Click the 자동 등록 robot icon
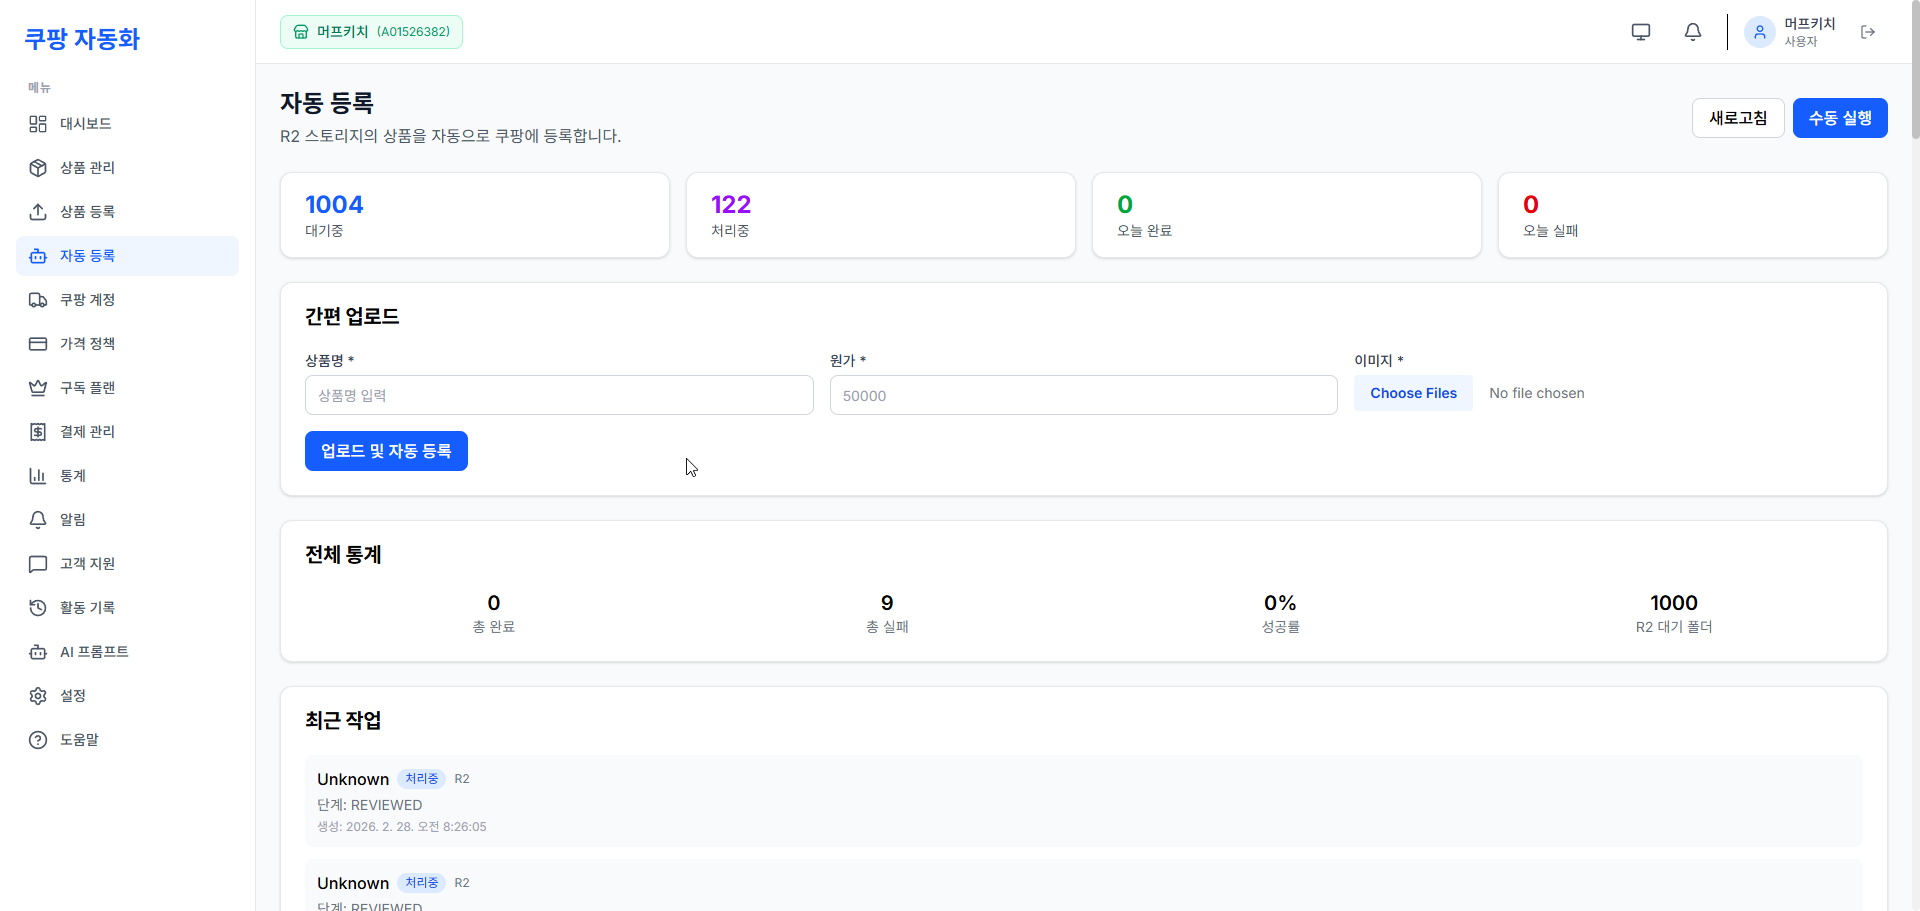1920x911 pixels. 38,256
